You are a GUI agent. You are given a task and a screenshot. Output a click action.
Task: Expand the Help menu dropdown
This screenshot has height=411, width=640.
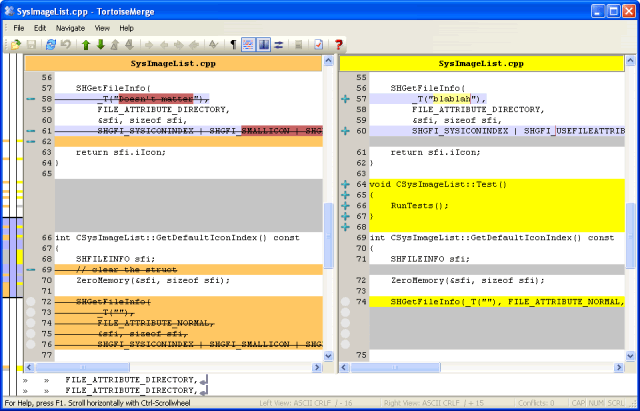point(127,28)
